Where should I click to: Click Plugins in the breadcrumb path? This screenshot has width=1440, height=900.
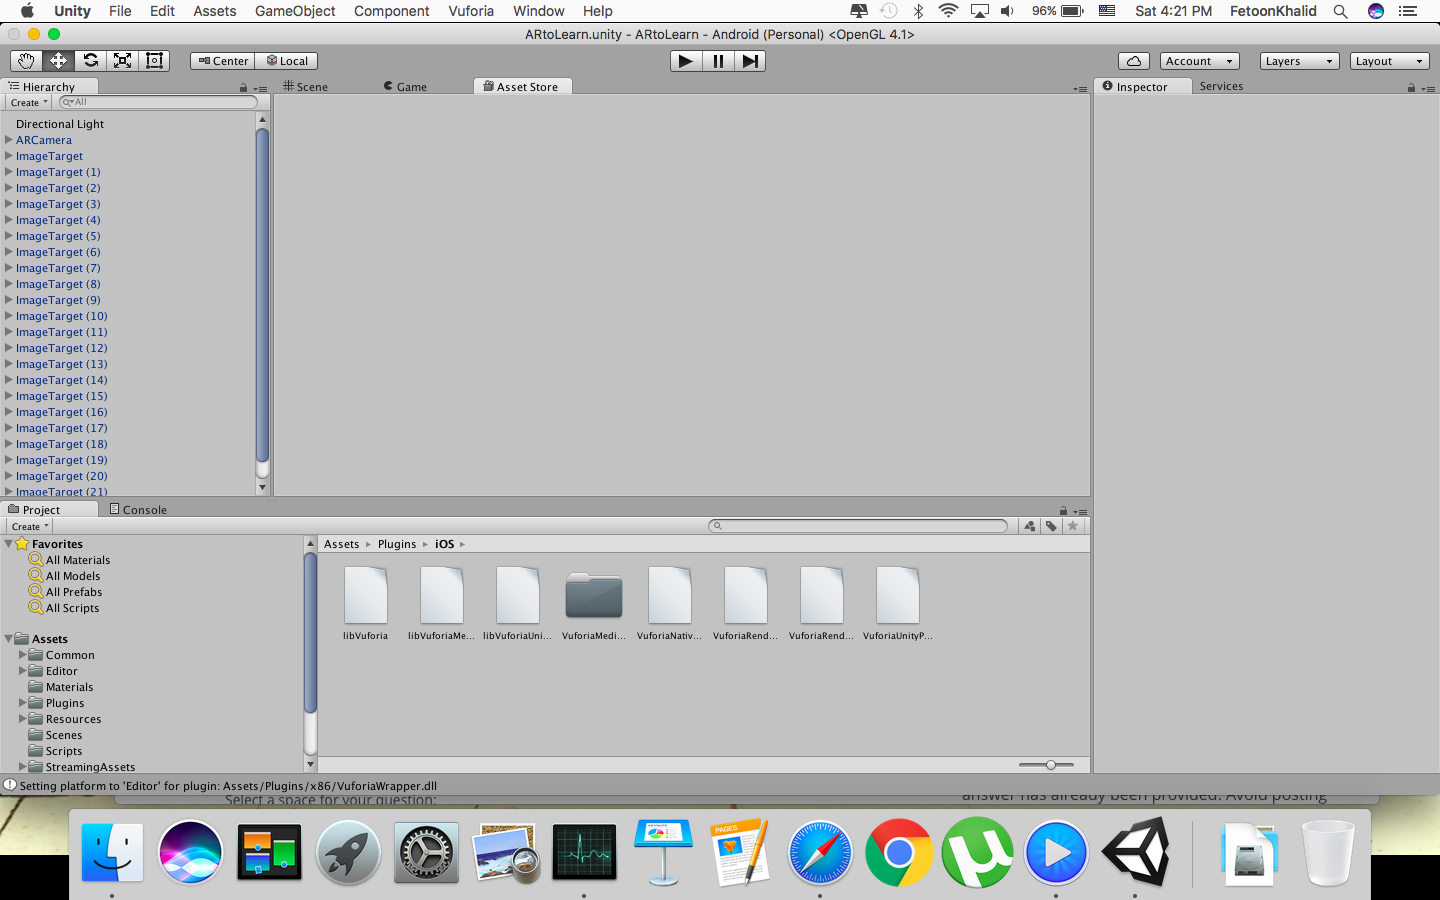397,544
